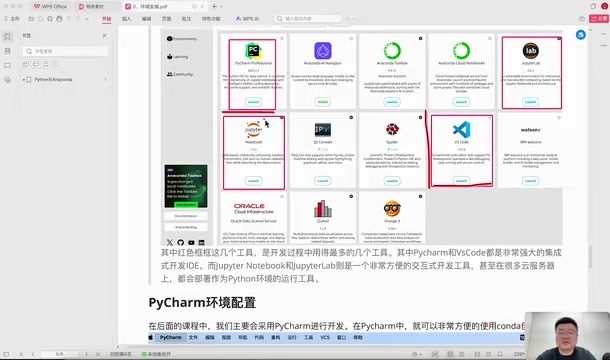610x360 pixels.
Task: Click the Documentation button in Anaconda sidebar
Action: pyautogui.click(x=186, y=216)
